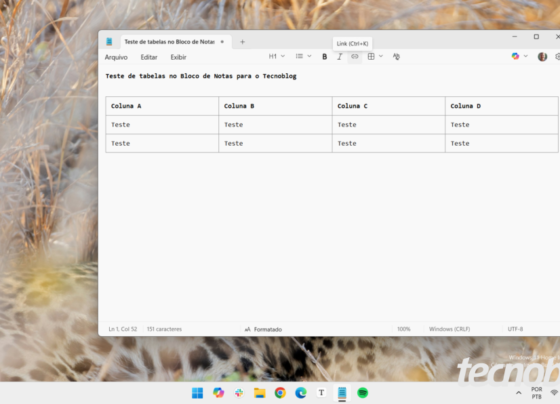Open File Explorer from the taskbar

[x=260, y=393]
